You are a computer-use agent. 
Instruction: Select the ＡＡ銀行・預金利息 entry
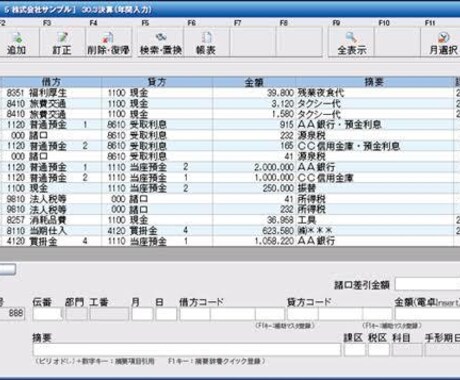[339, 125]
